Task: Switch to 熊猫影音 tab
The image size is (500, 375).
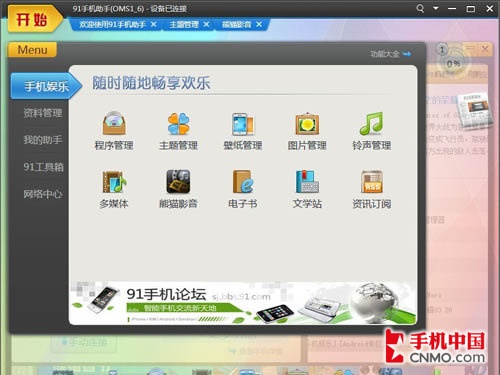Action: [237, 25]
